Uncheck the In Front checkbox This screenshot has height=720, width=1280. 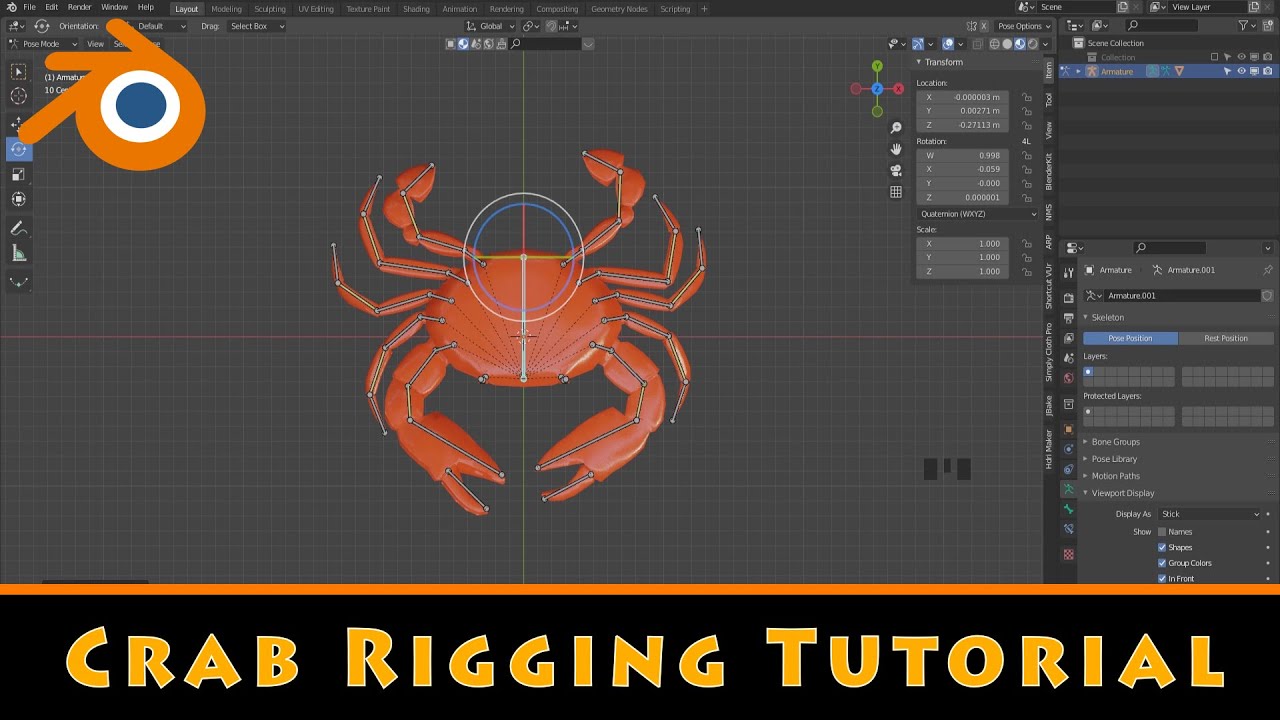point(1162,578)
